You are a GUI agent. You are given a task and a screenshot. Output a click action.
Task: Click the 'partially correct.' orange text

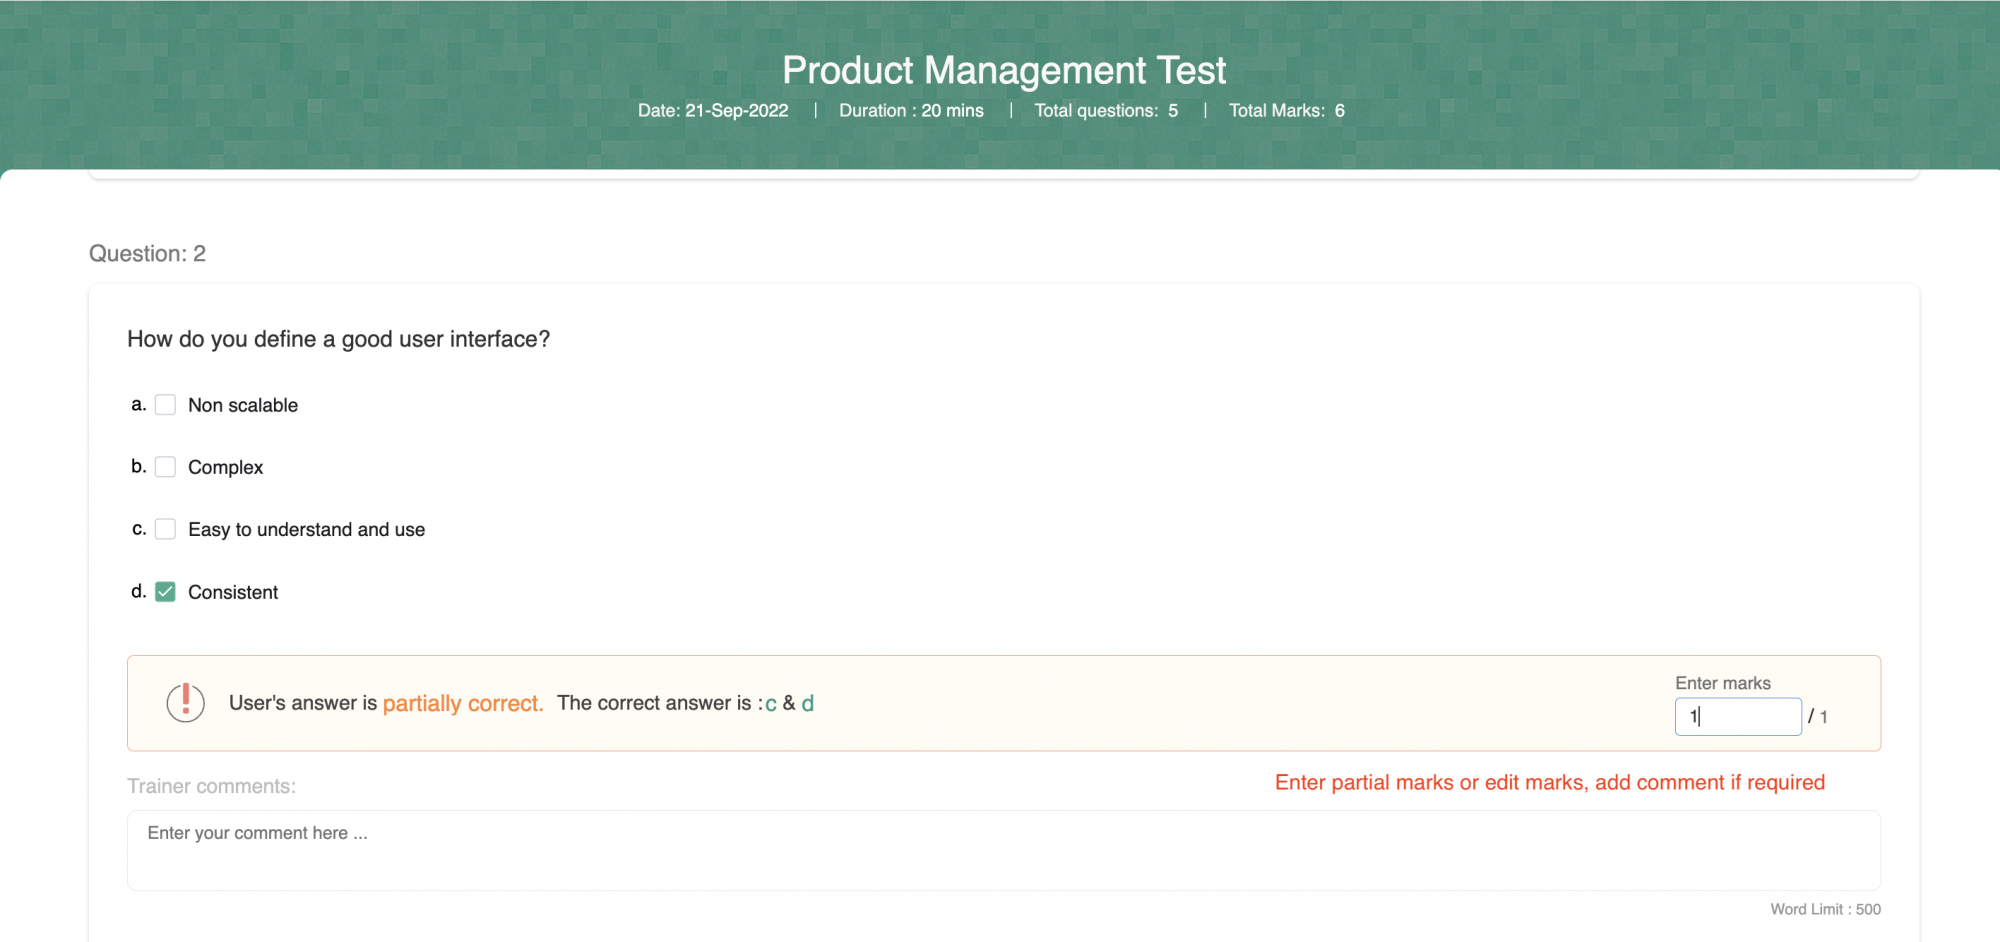(463, 703)
